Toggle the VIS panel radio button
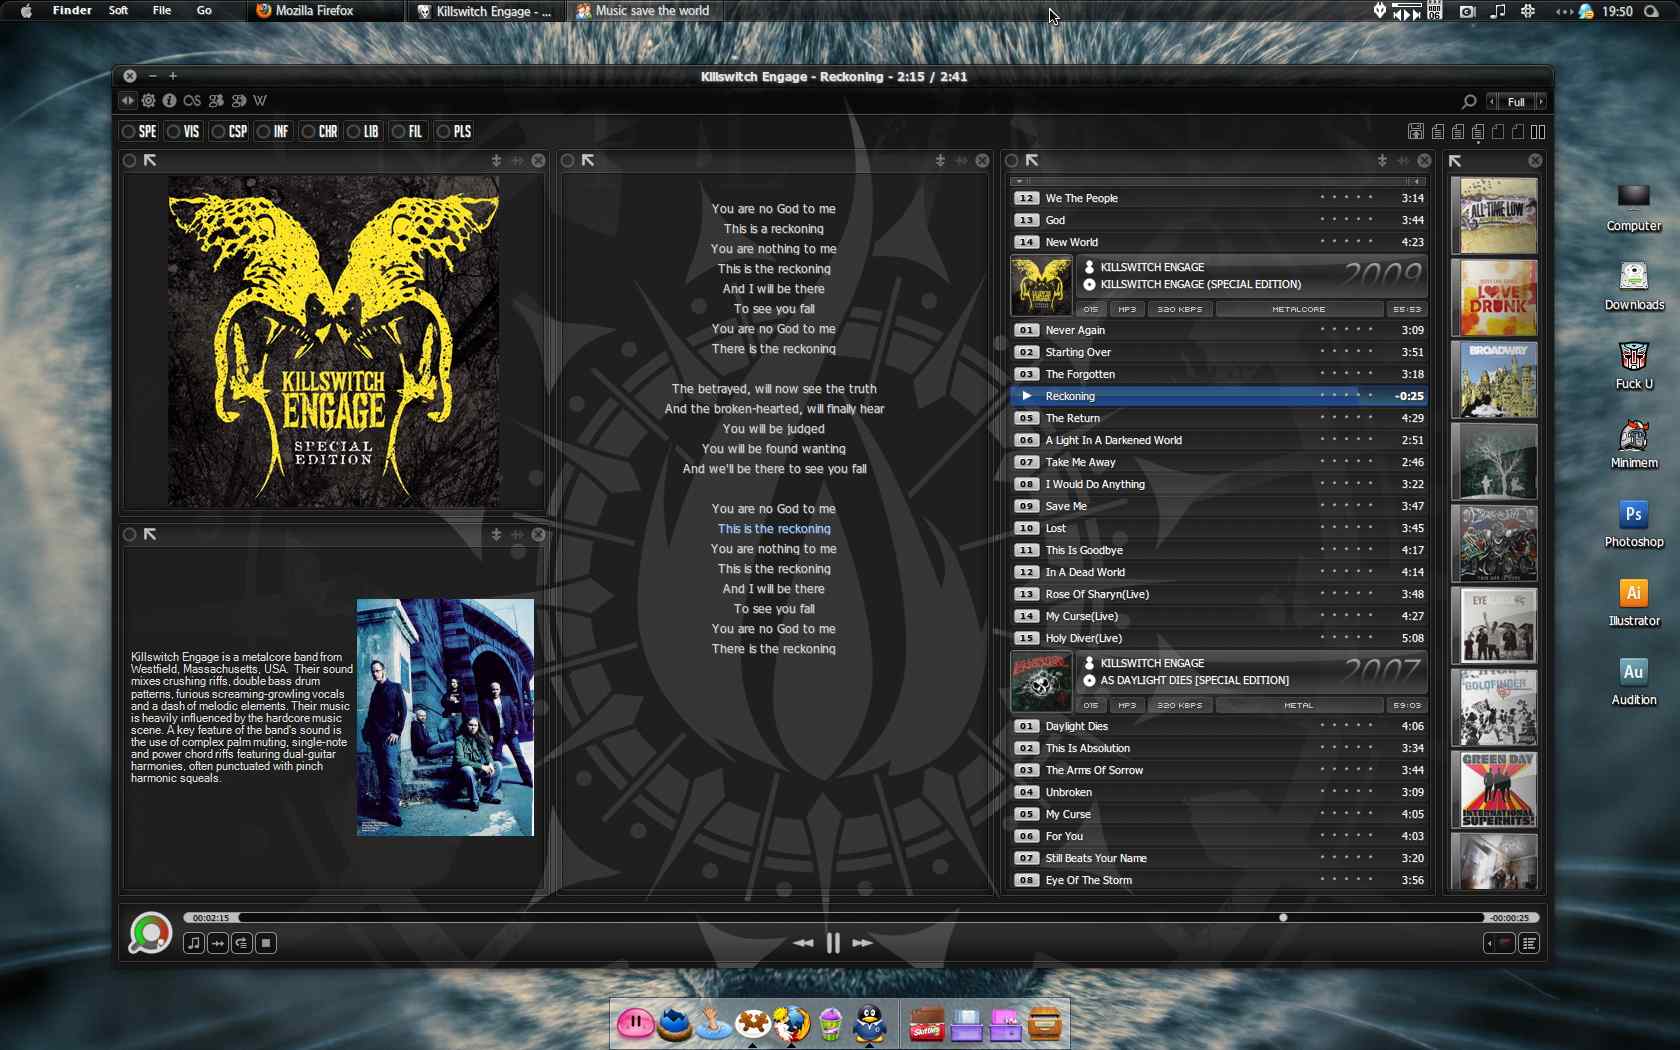1680x1050 pixels. click(173, 132)
